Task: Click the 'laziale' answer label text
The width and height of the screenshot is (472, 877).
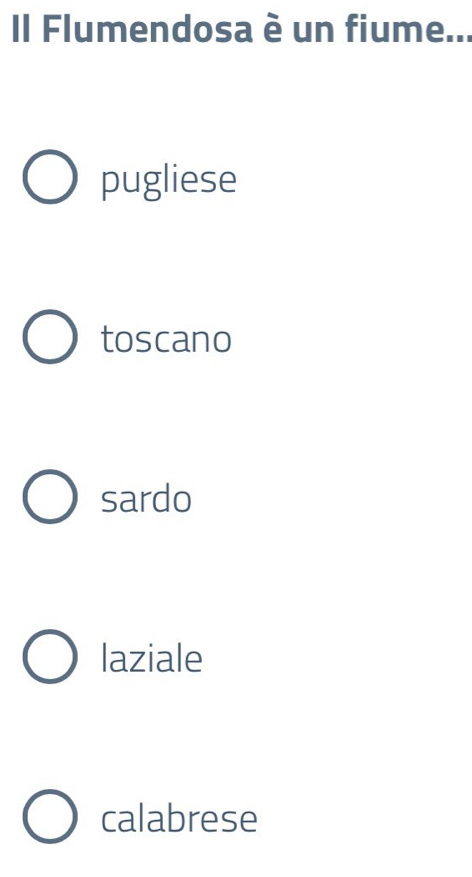Action: click(152, 657)
